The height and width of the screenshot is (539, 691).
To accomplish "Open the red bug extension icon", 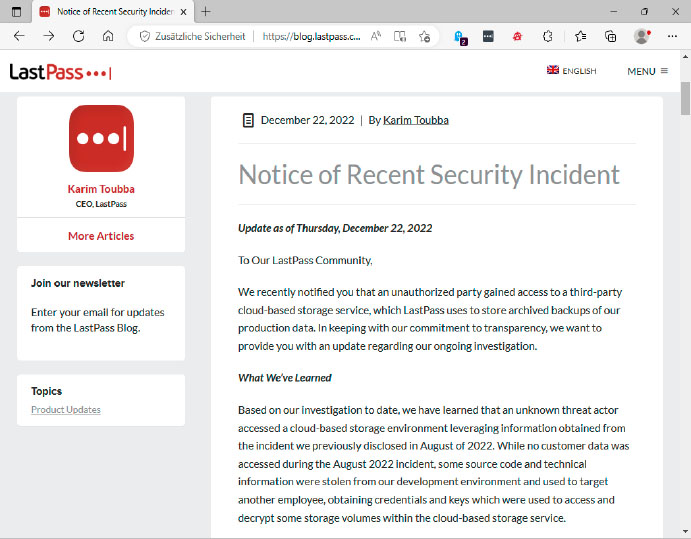I will pyautogui.click(x=517, y=36).
